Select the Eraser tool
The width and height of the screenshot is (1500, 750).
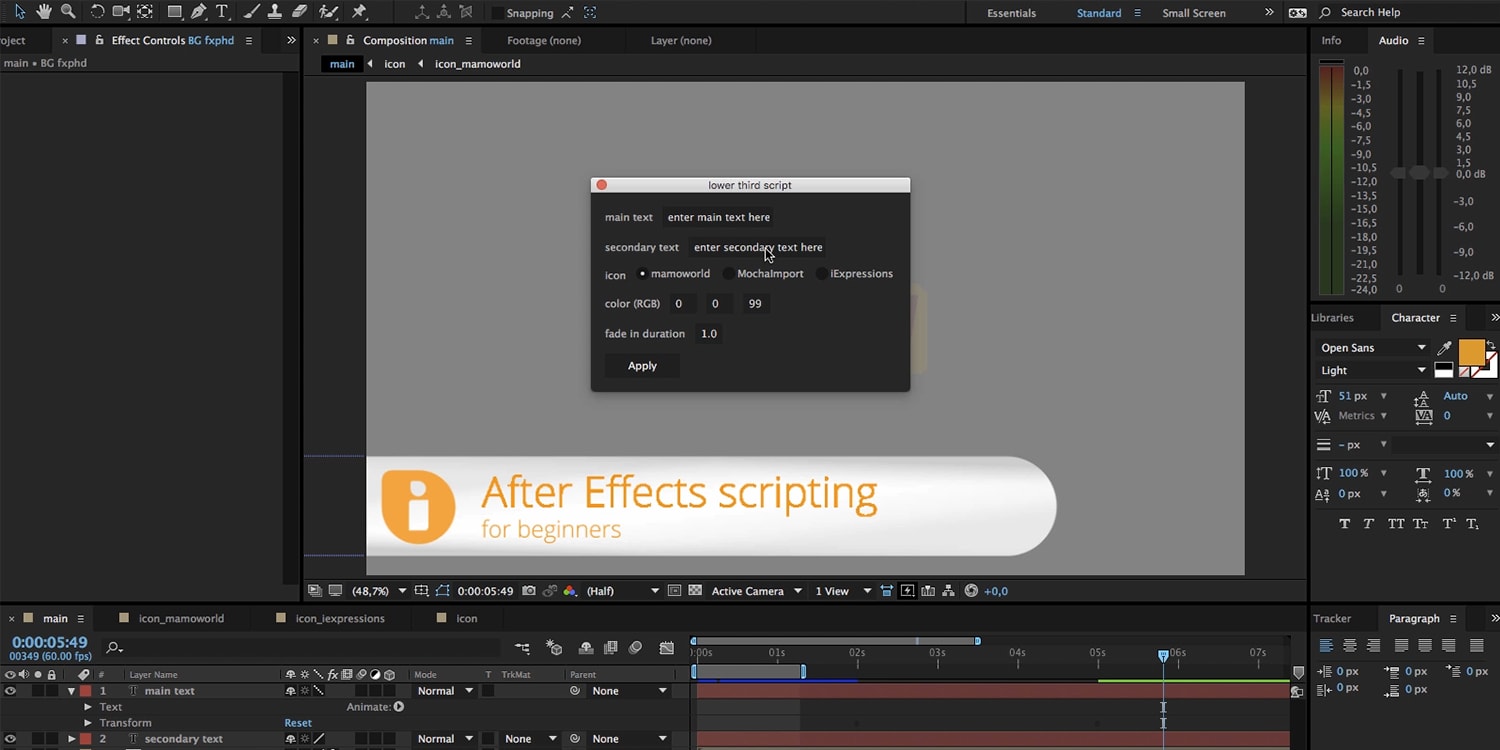pos(300,12)
